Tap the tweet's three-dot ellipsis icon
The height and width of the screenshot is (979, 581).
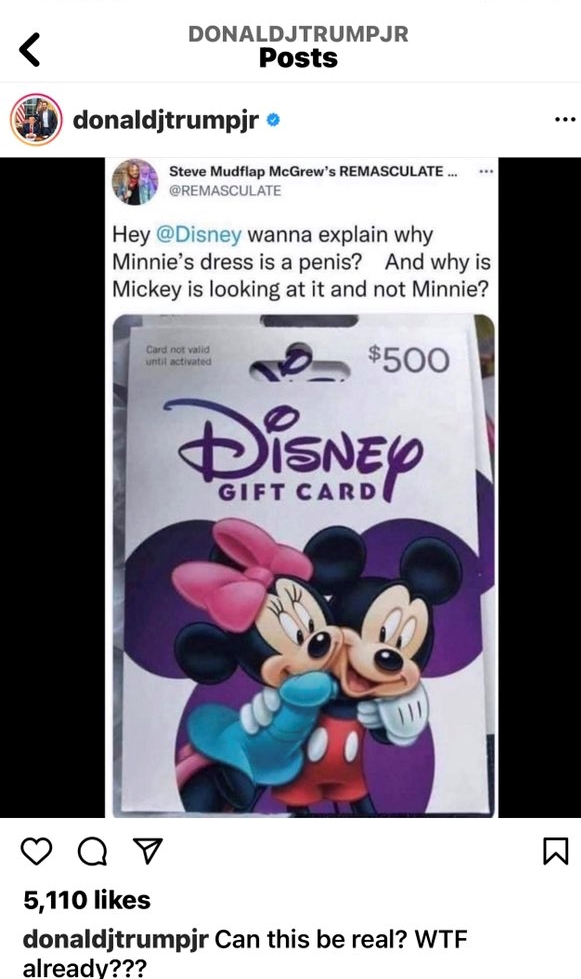(486, 171)
